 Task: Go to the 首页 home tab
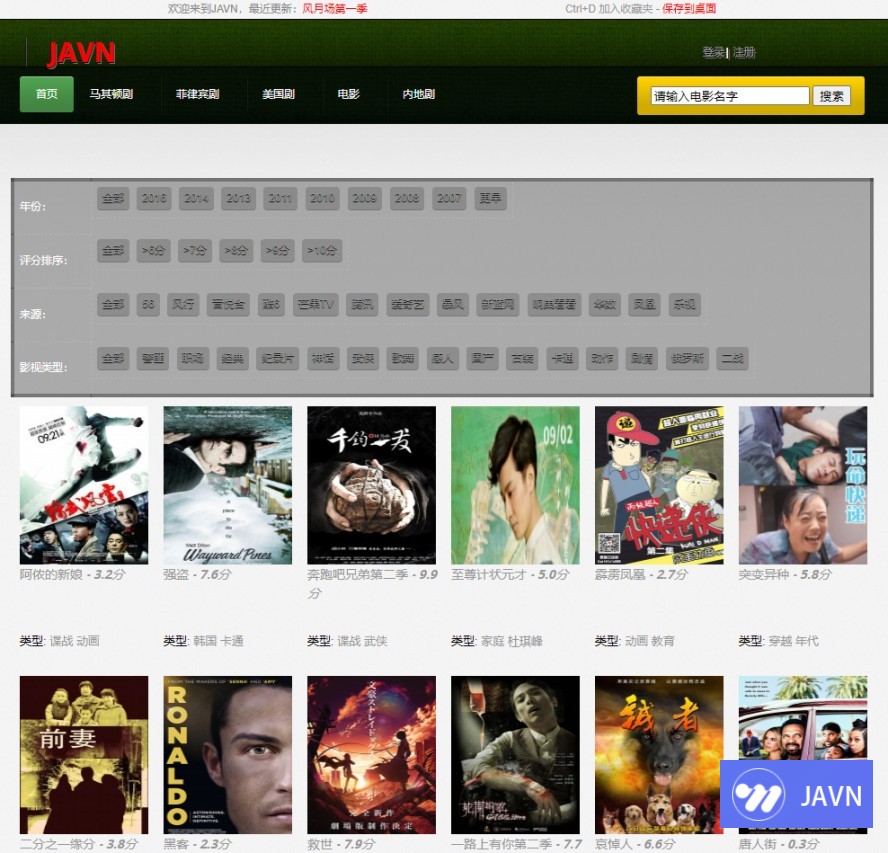(46, 94)
